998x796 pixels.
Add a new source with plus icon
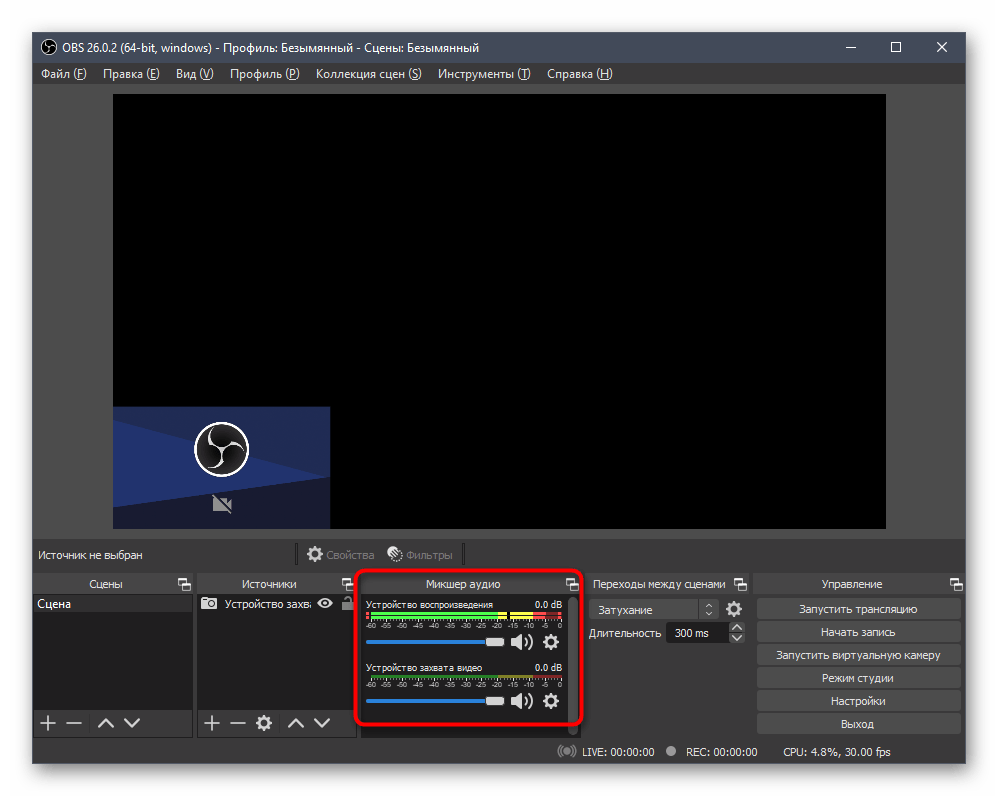[x=211, y=723]
